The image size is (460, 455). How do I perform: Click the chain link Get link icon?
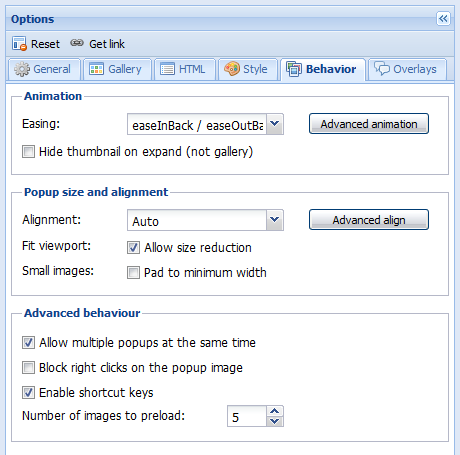(x=77, y=43)
